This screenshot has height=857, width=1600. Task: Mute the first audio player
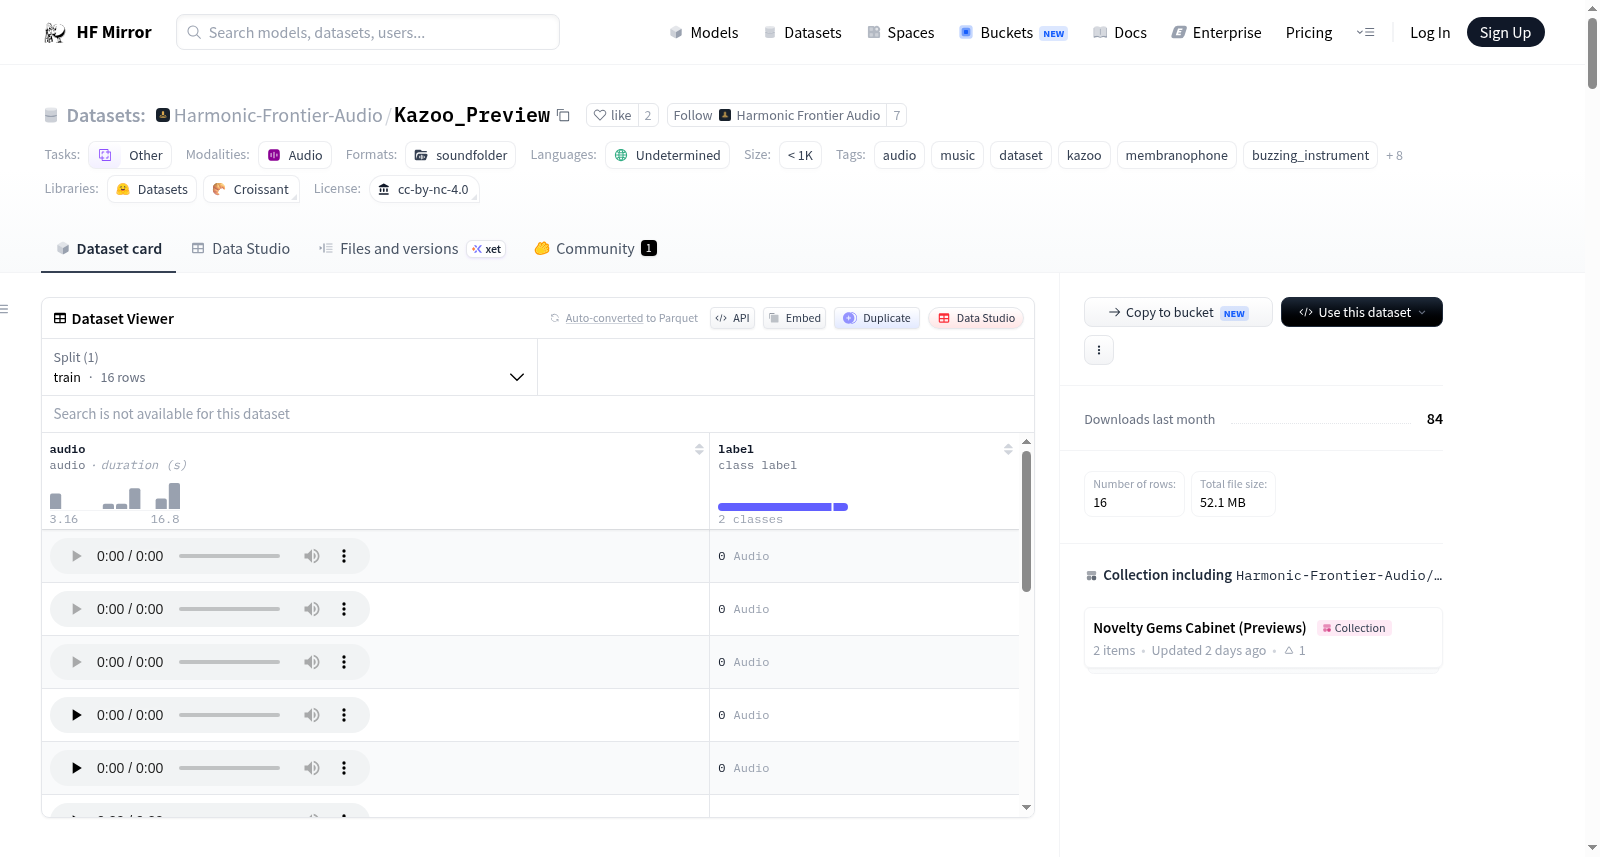point(312,556)
